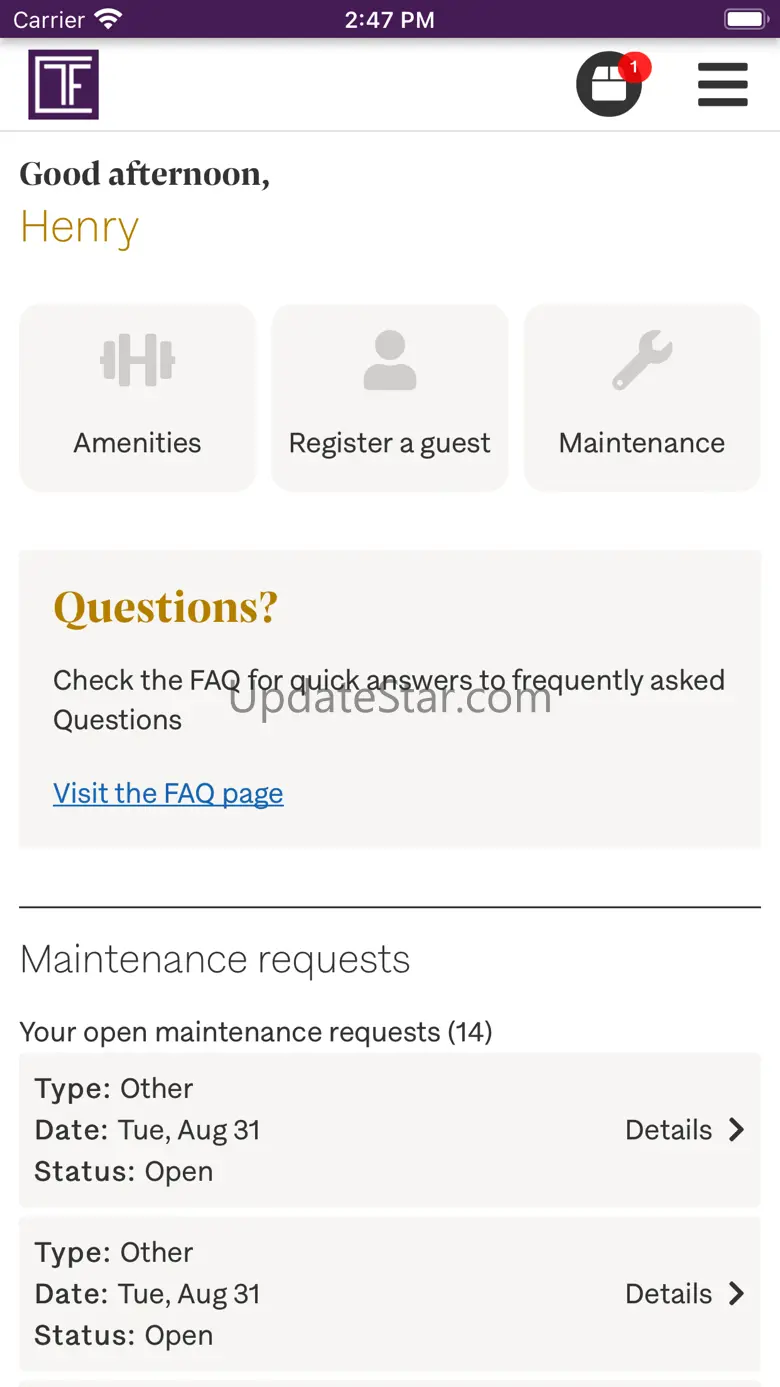
Task: Click the Questions? heading
Action: point(165,607)
